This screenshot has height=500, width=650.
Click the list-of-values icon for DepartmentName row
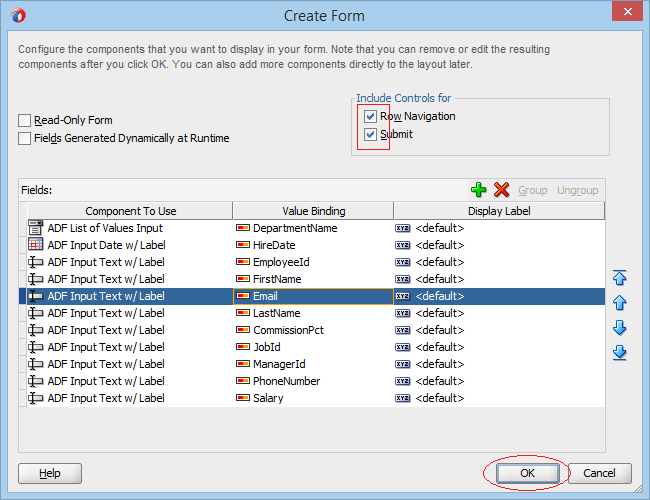point(36,228)
